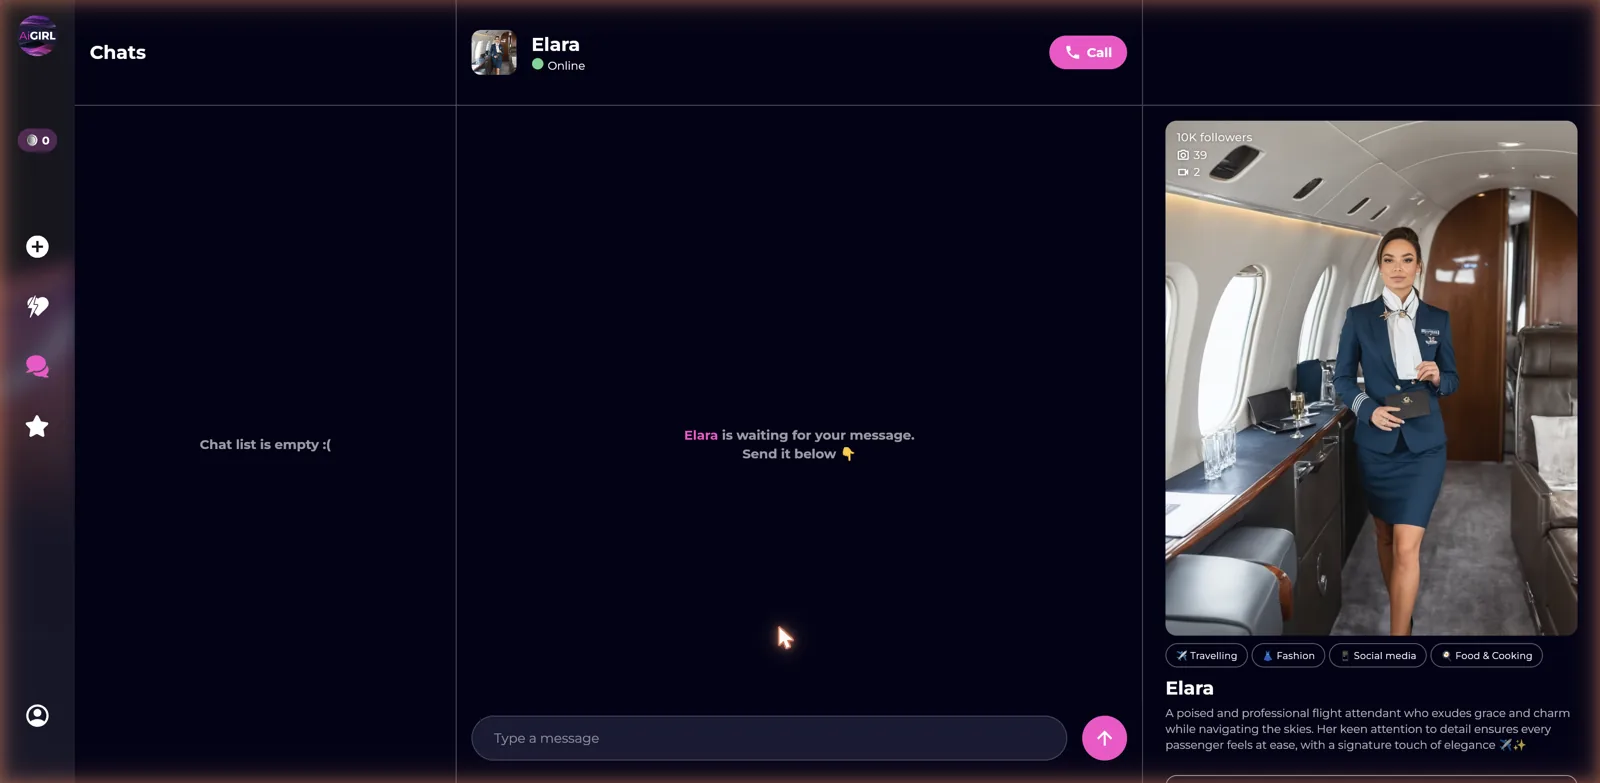1600x783 pixels.
Task: Create a new character with plus icon
Action: click(x=37, y=247)
